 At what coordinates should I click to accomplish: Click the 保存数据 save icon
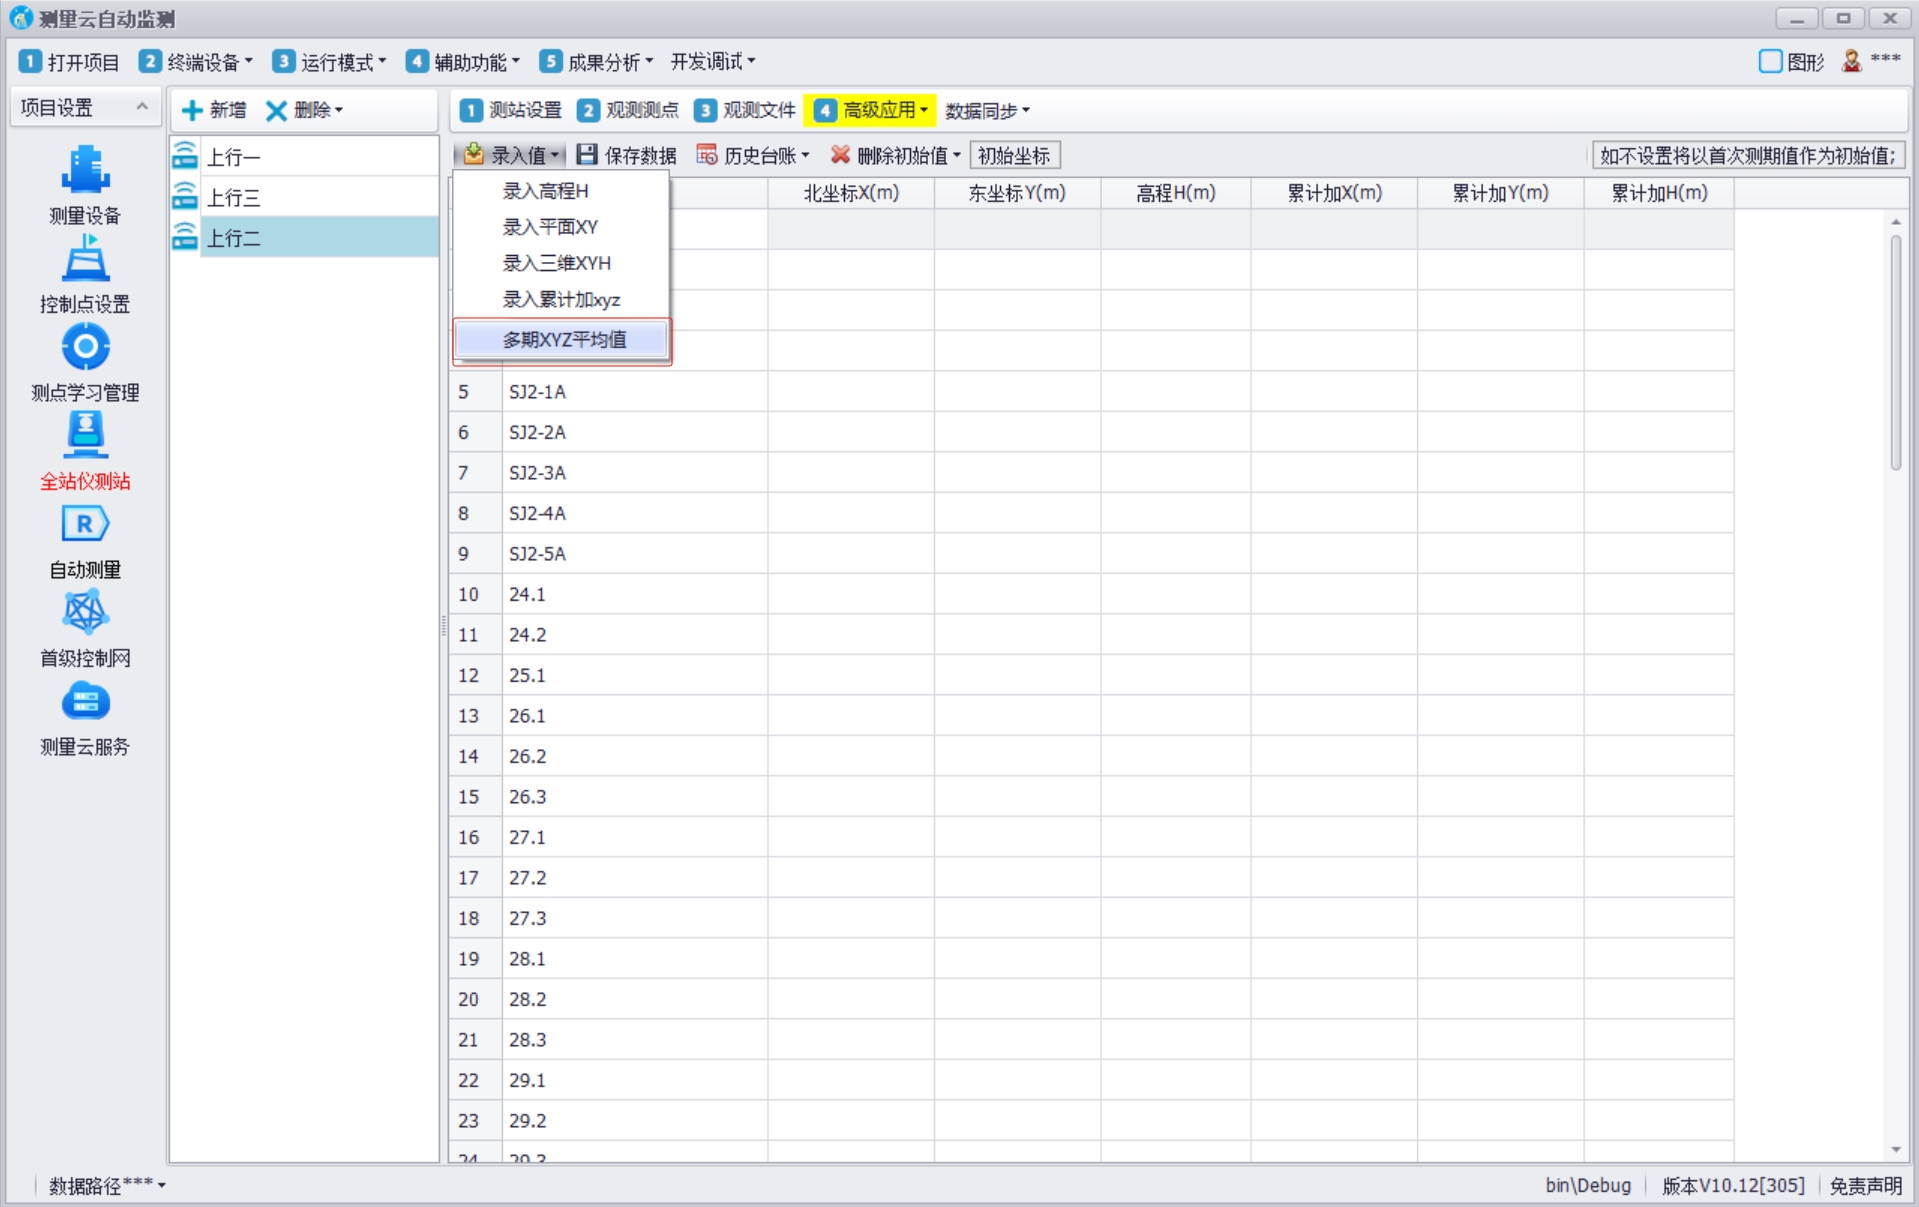point(587,155)
